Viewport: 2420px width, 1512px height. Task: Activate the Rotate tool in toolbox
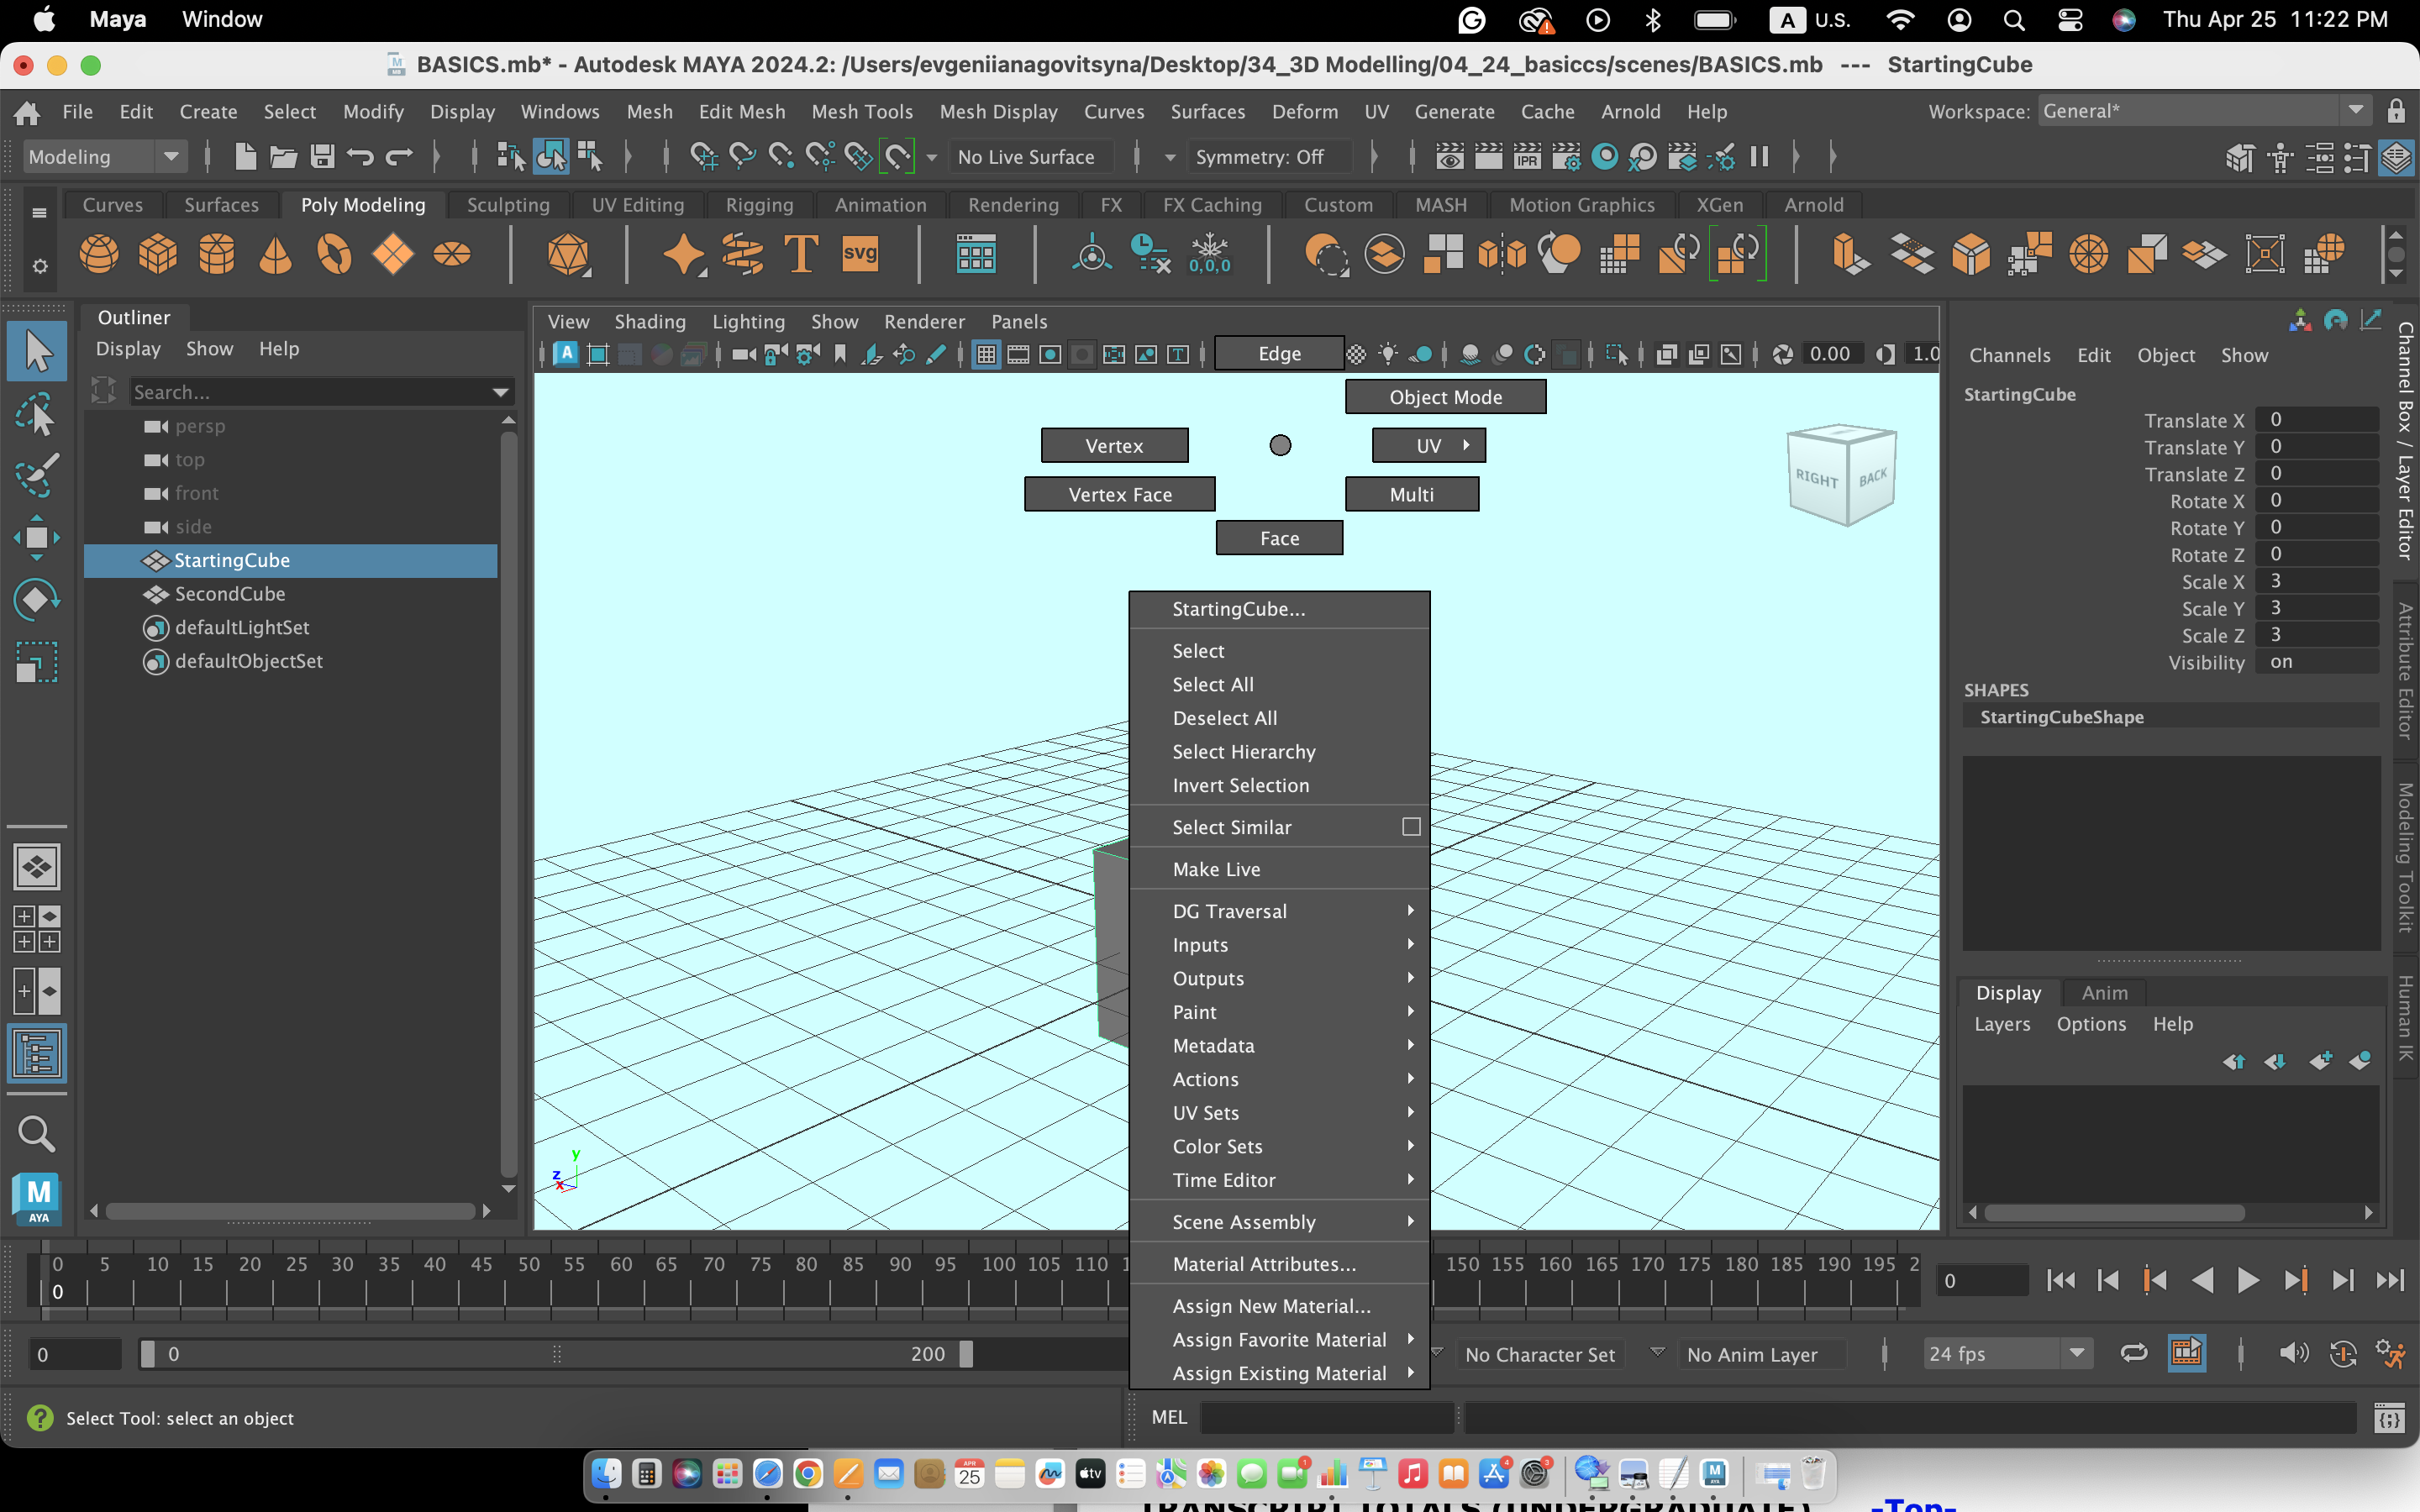[x=37, y=600]
